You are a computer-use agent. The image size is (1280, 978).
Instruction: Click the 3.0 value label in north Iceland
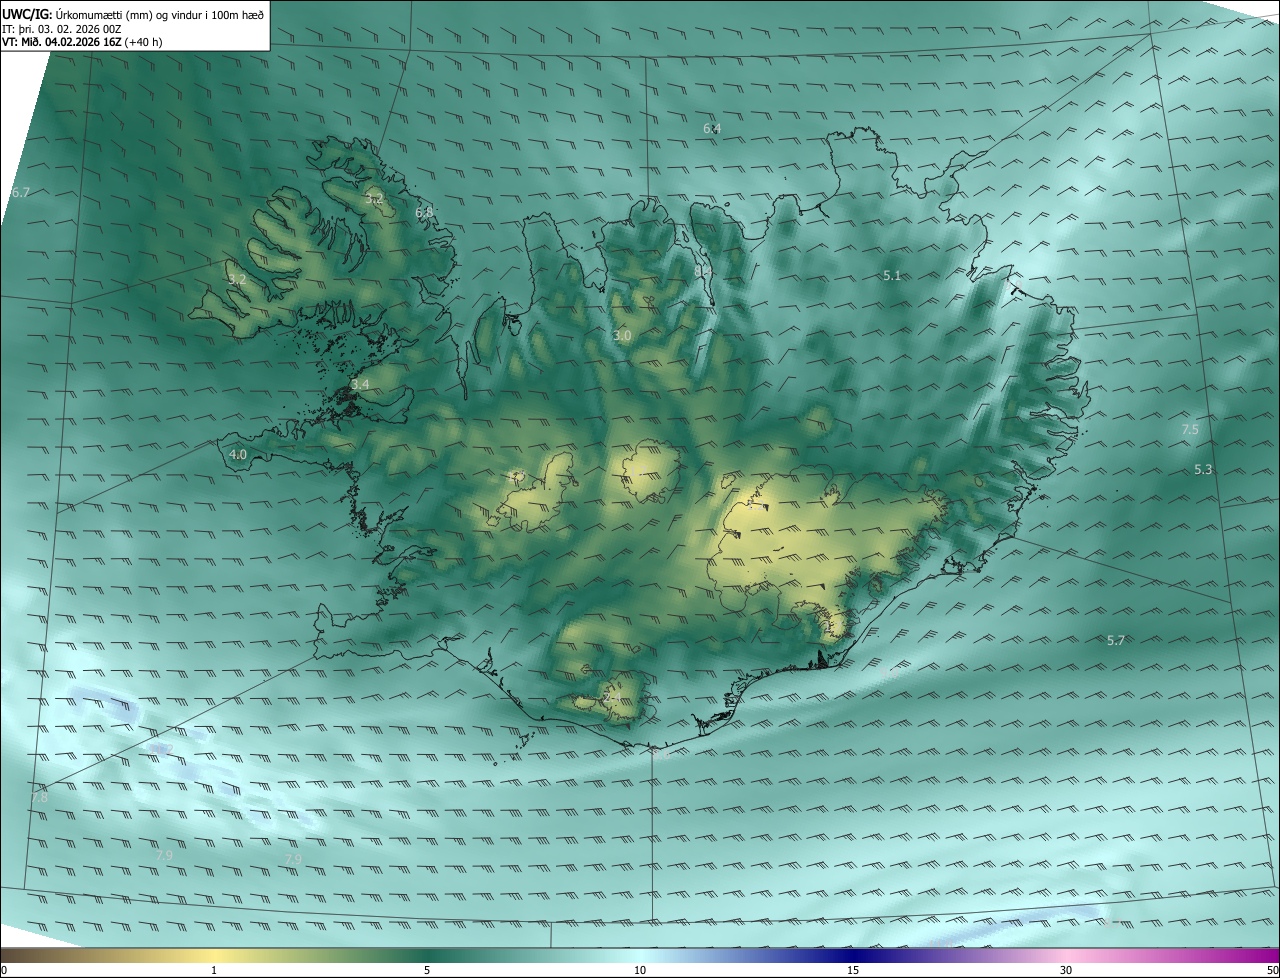pos(622,336)
